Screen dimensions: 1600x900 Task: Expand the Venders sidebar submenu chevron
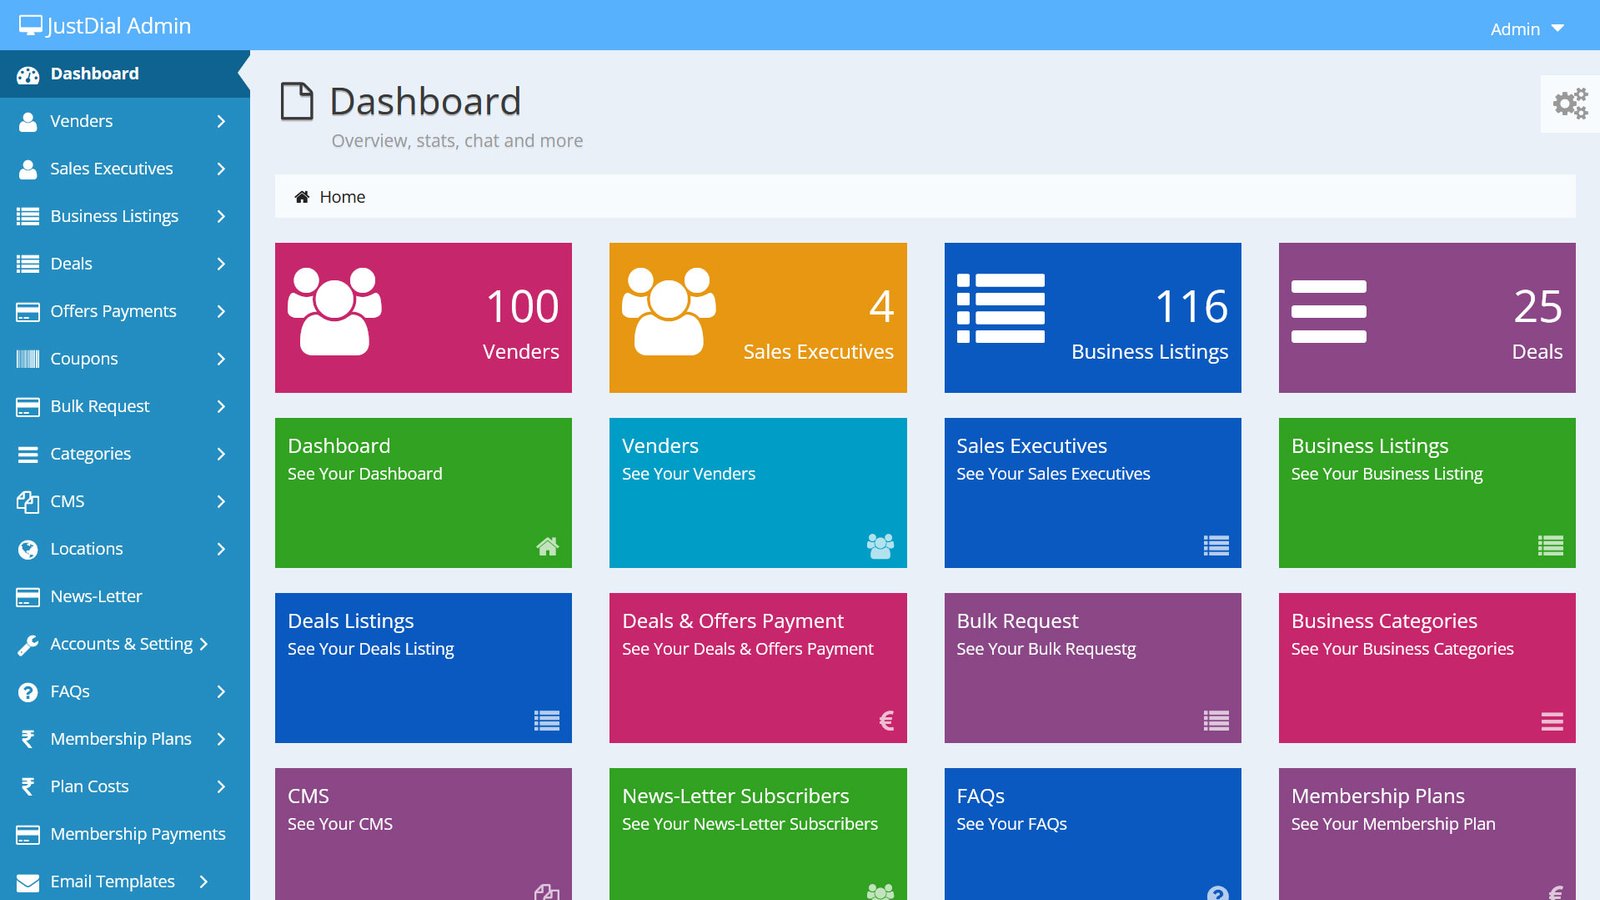[221, 122]
